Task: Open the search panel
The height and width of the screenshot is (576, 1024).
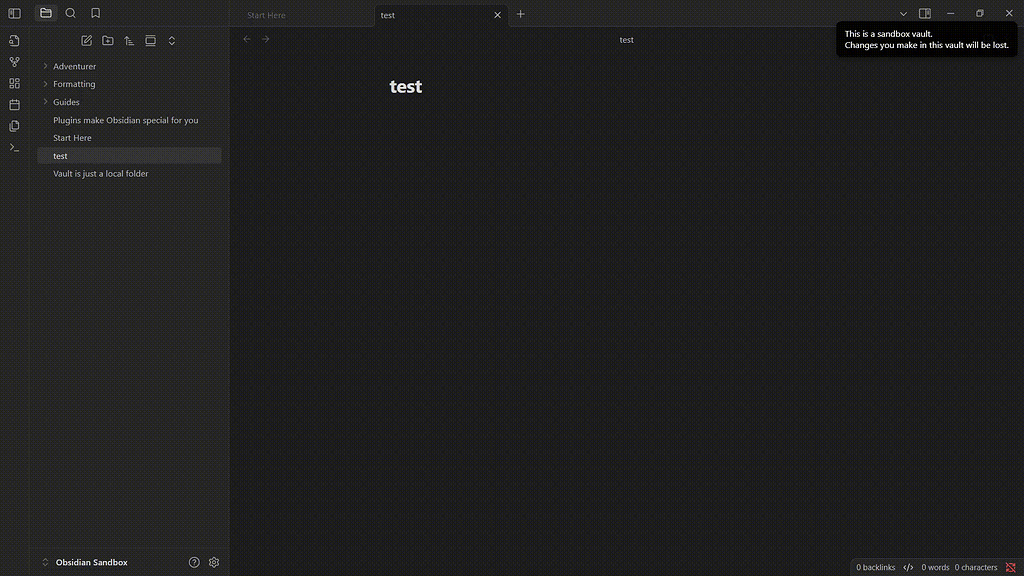Action: 70,13
